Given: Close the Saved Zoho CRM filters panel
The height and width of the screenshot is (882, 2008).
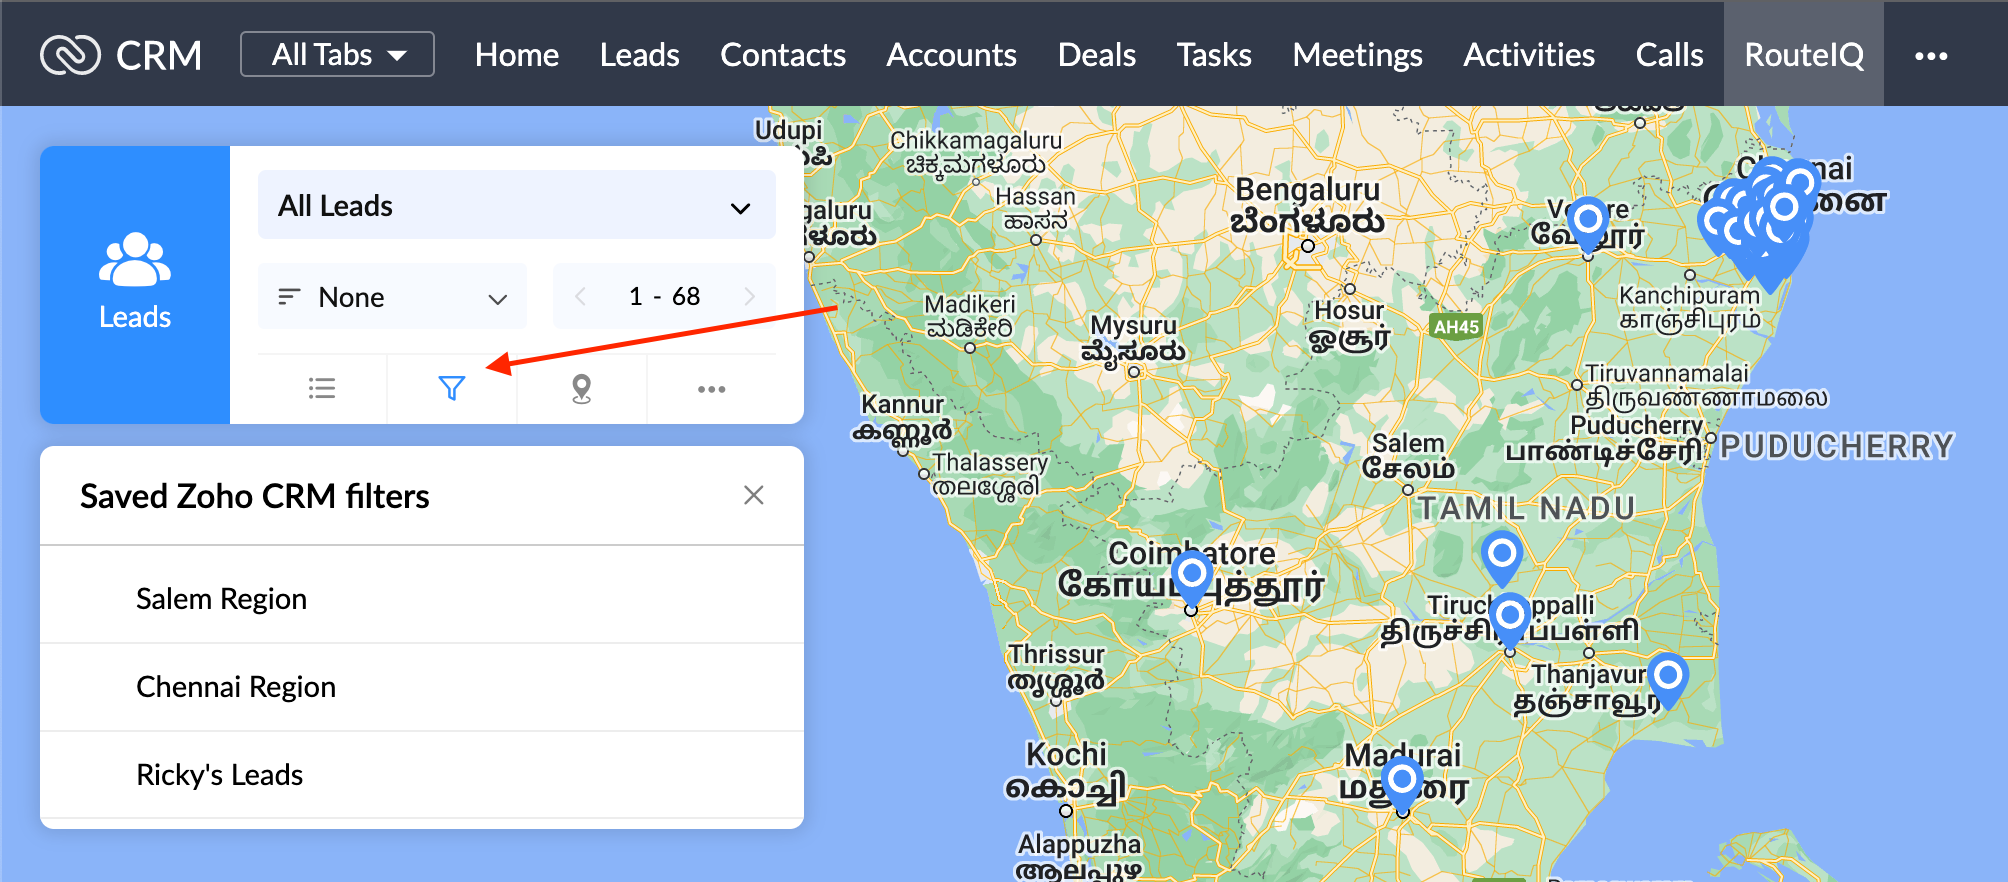Looking at the screenshot, I should (x=754, y=495).
